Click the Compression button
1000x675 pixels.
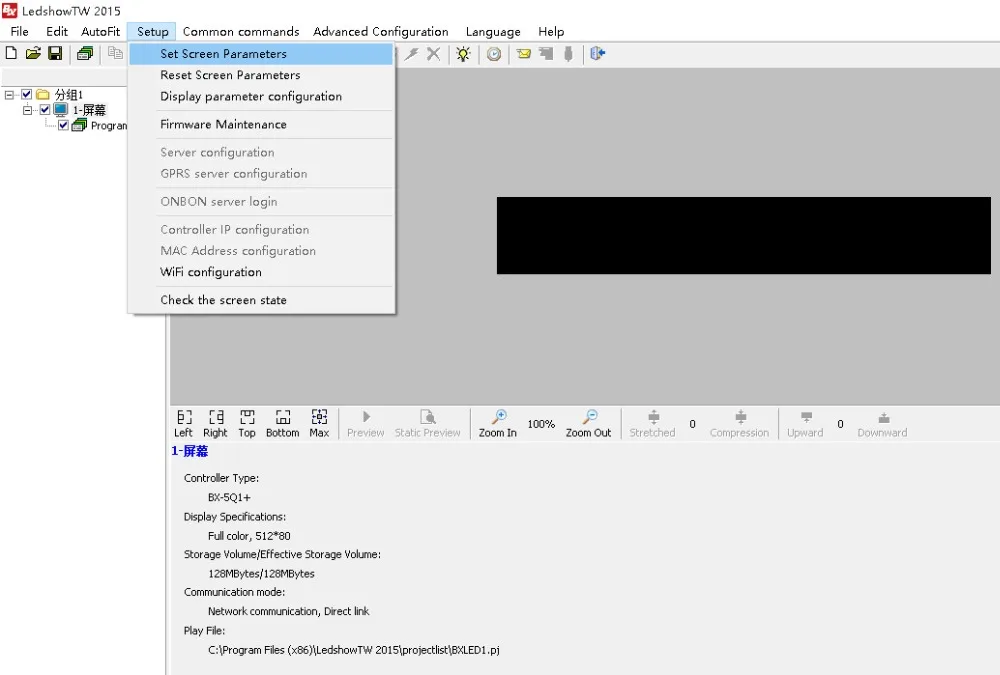[740, 424]
